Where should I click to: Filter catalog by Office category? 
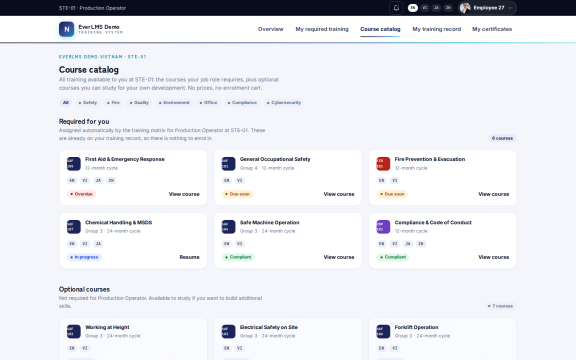tap(208, 102)
